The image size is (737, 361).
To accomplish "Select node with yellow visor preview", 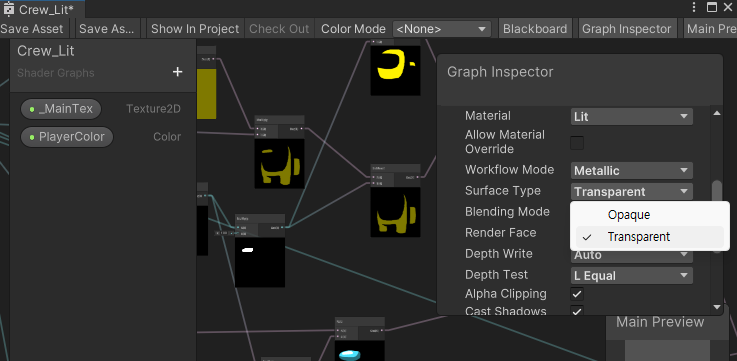I will [x=395, y=67].
